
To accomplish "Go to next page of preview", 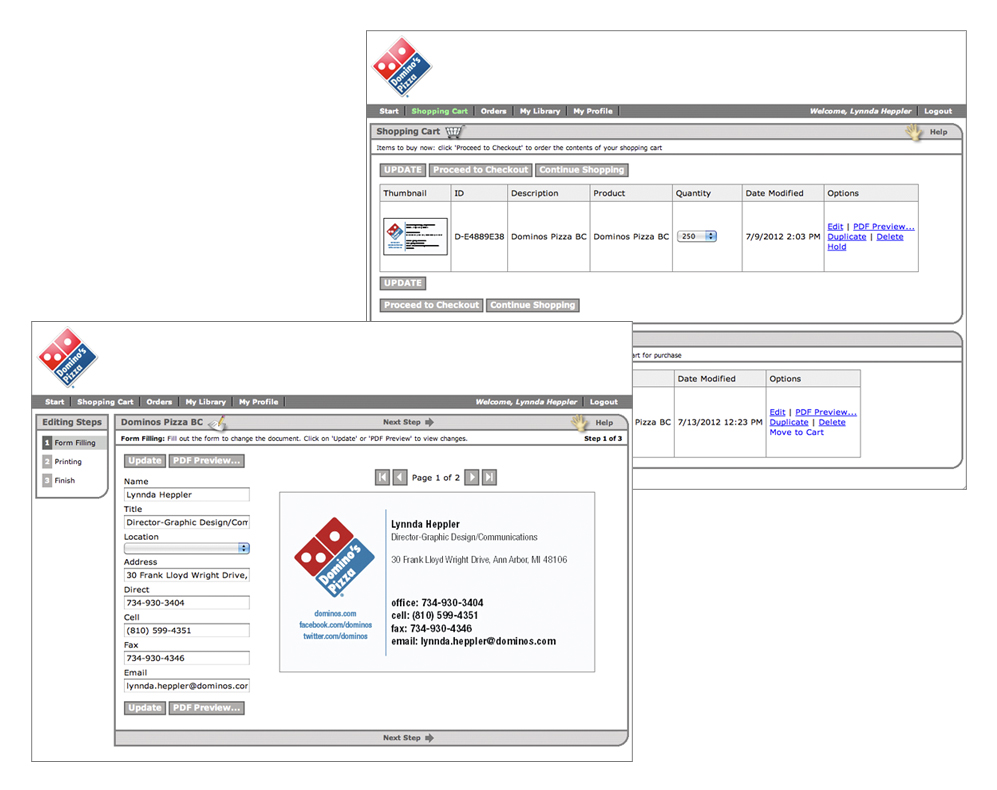I will [x=471, y=477].
